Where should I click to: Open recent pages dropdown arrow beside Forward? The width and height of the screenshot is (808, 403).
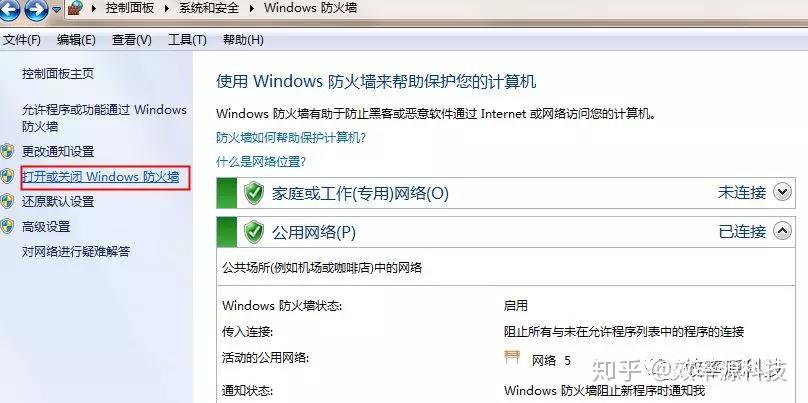(x=56, y=10)
